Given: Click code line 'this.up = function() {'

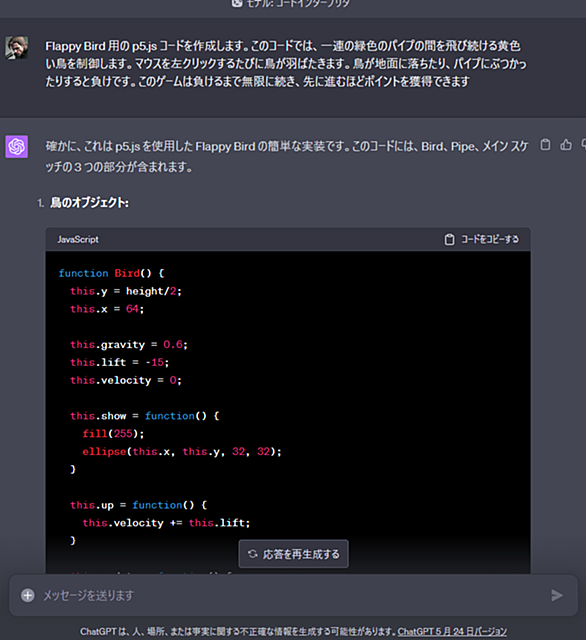Looking at the screenshot, I should point(139,505).
